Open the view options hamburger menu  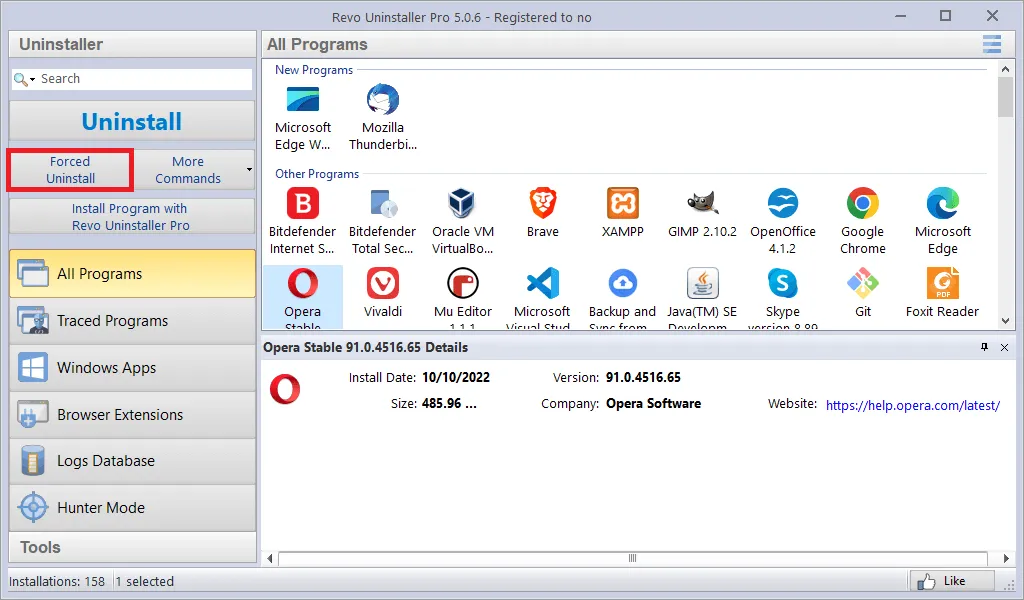992,44
